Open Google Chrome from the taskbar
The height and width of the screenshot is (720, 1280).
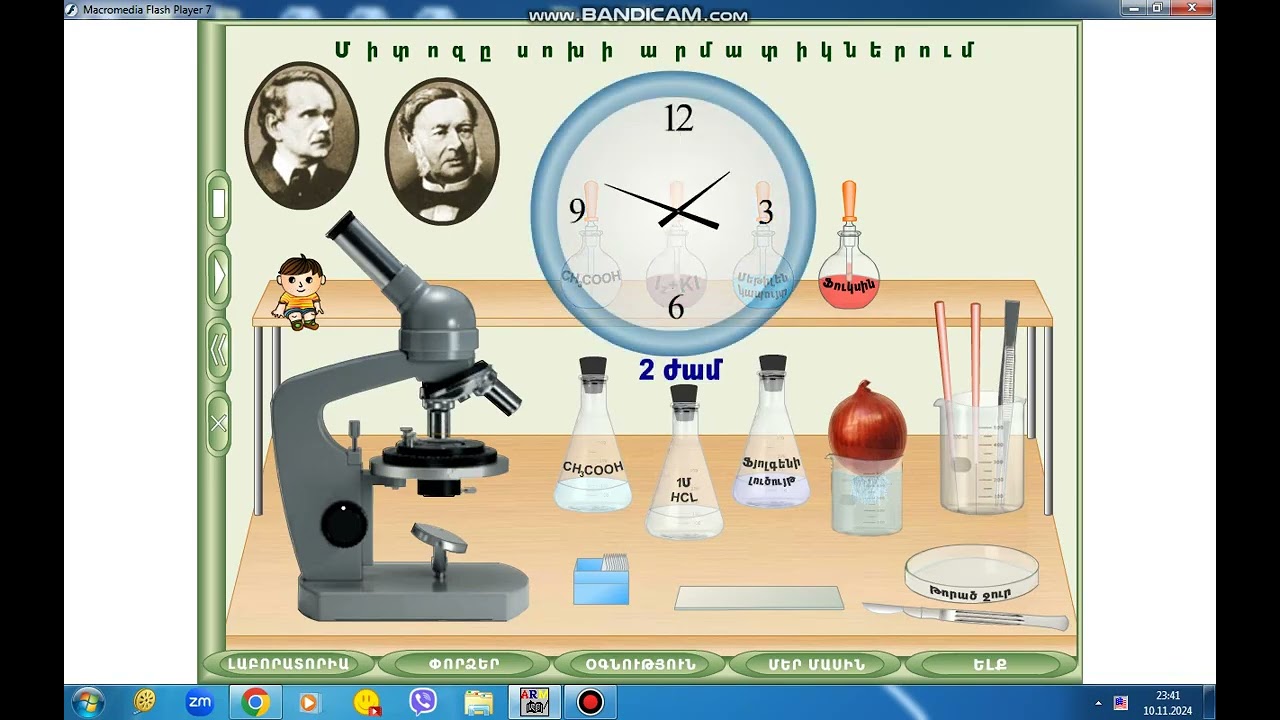pos(255,702)
